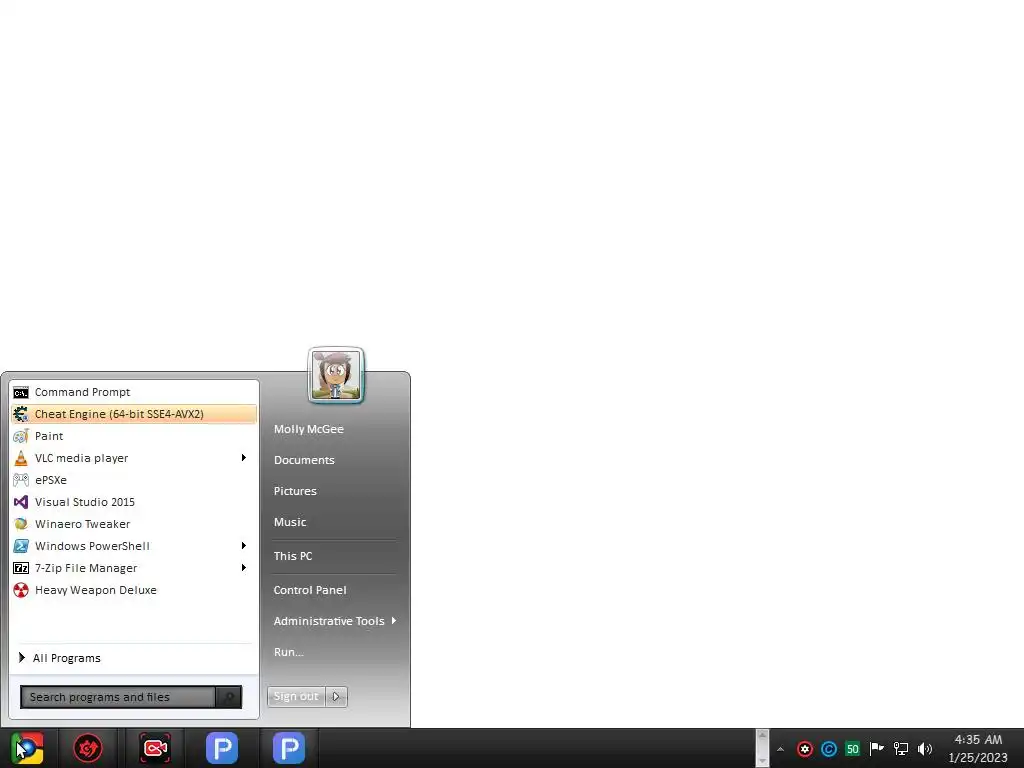1024x768 pixels.
Task: Open This PC
Action: point(293,556)
